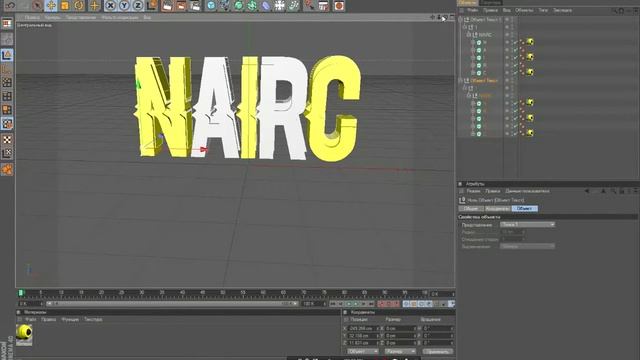
Task: Click the coordinate system icon beside Z
Action: (151, 5)
